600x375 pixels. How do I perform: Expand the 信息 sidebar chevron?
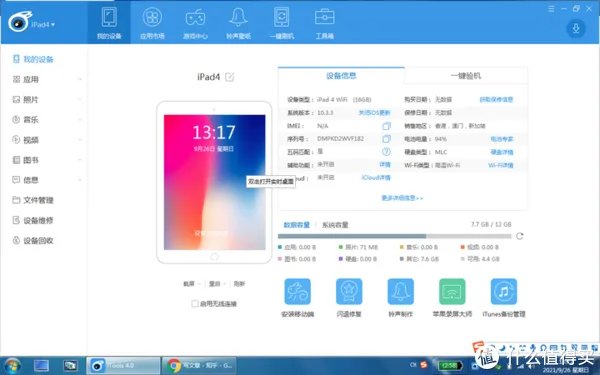80,180
